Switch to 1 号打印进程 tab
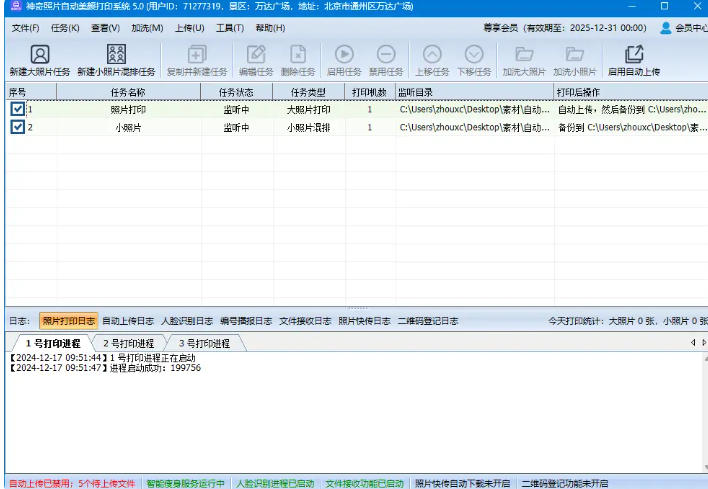708x489 pixels. tap(53, 343)
